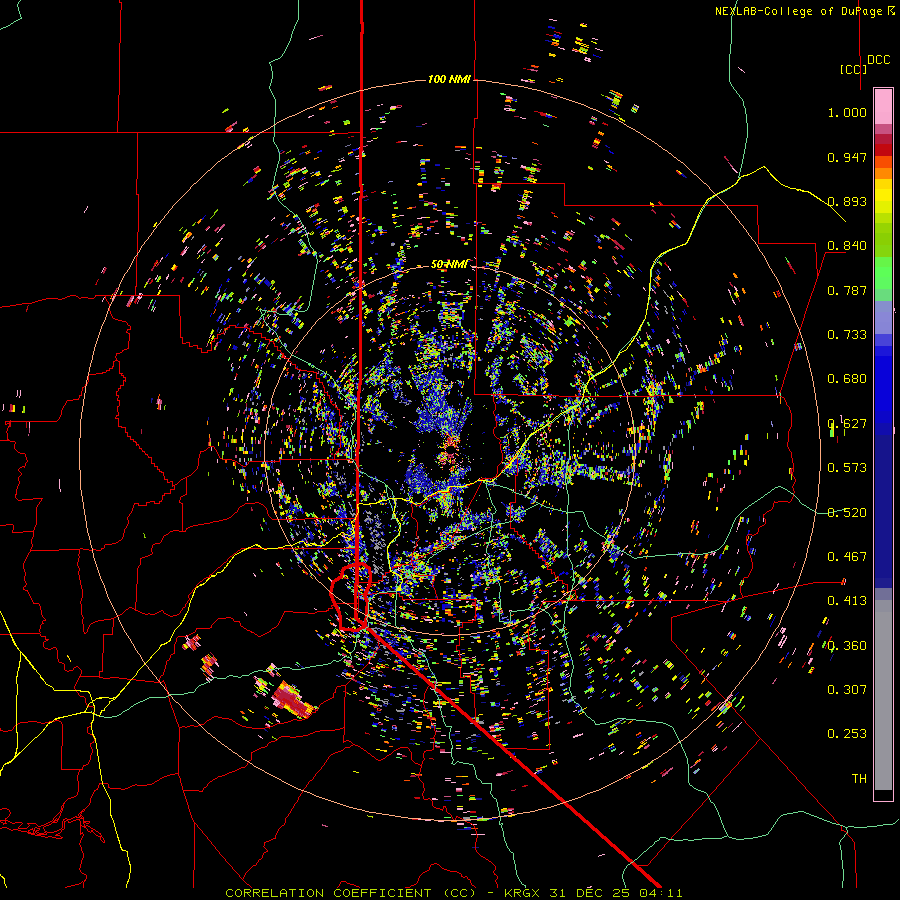Click the 0.467 scale value
Viewport: 900px width, 900px height.
[x=847, y=557]
